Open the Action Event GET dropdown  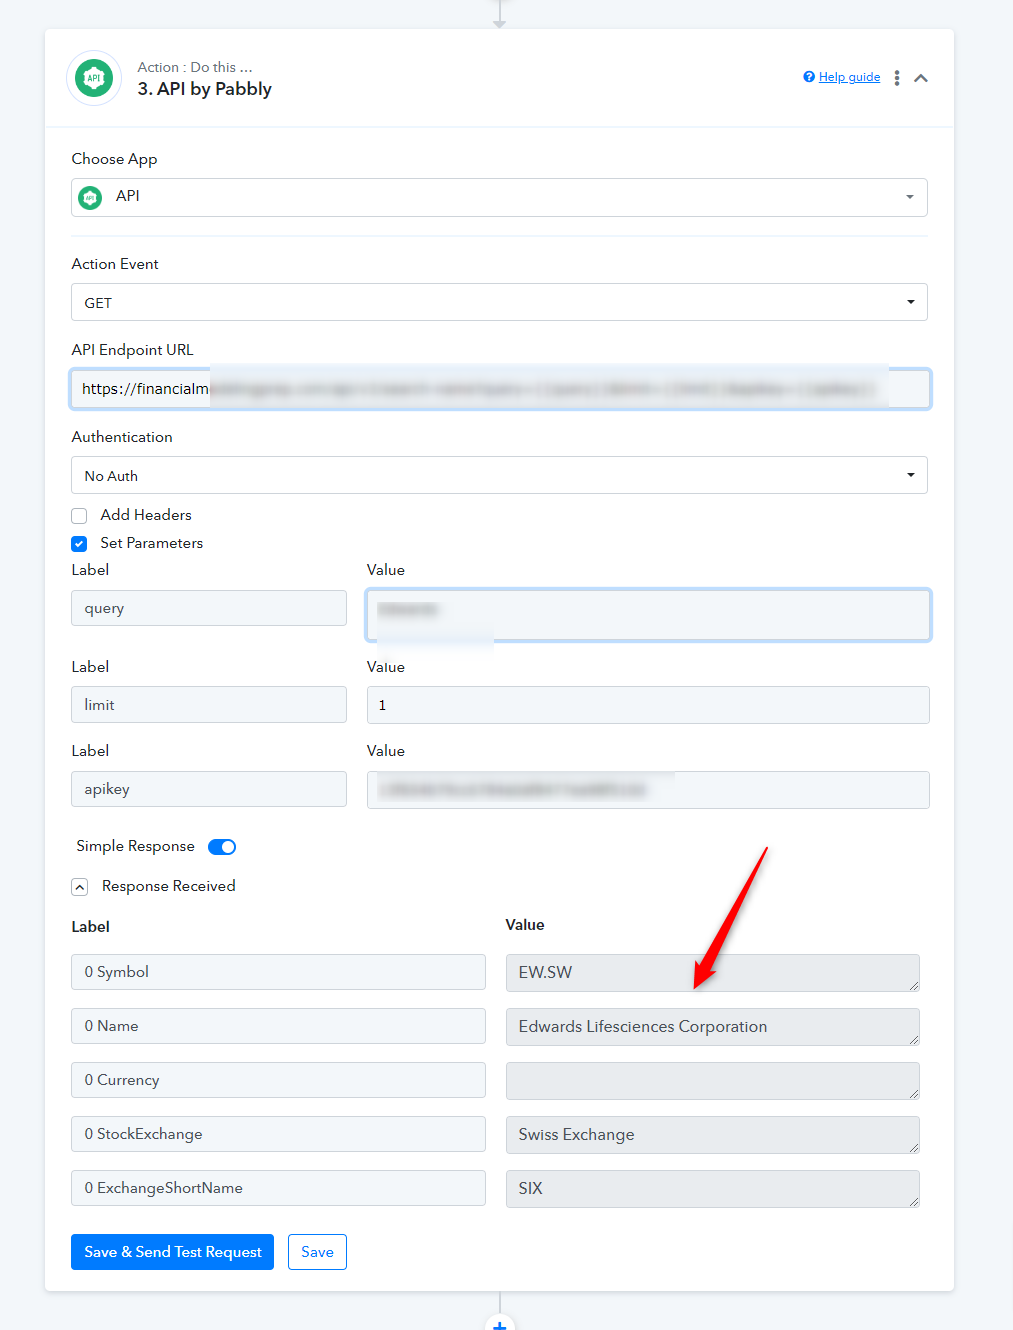(x=499, y=302)
